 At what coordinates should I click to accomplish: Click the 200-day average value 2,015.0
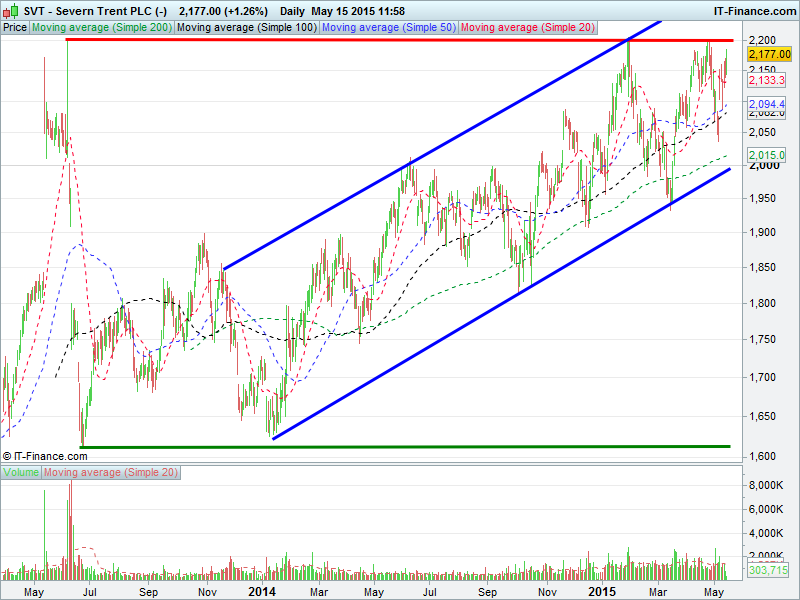[x=766, y=155]
